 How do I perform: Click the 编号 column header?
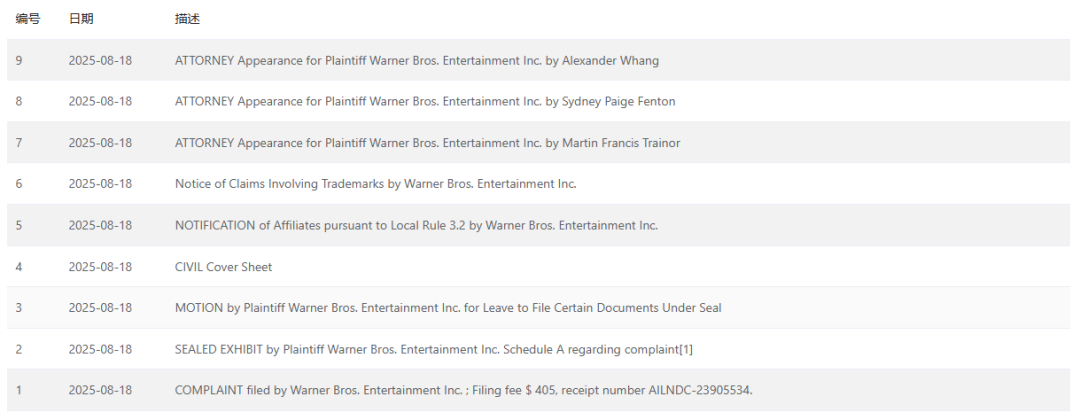pyautogui.click(x=27, y=20)
